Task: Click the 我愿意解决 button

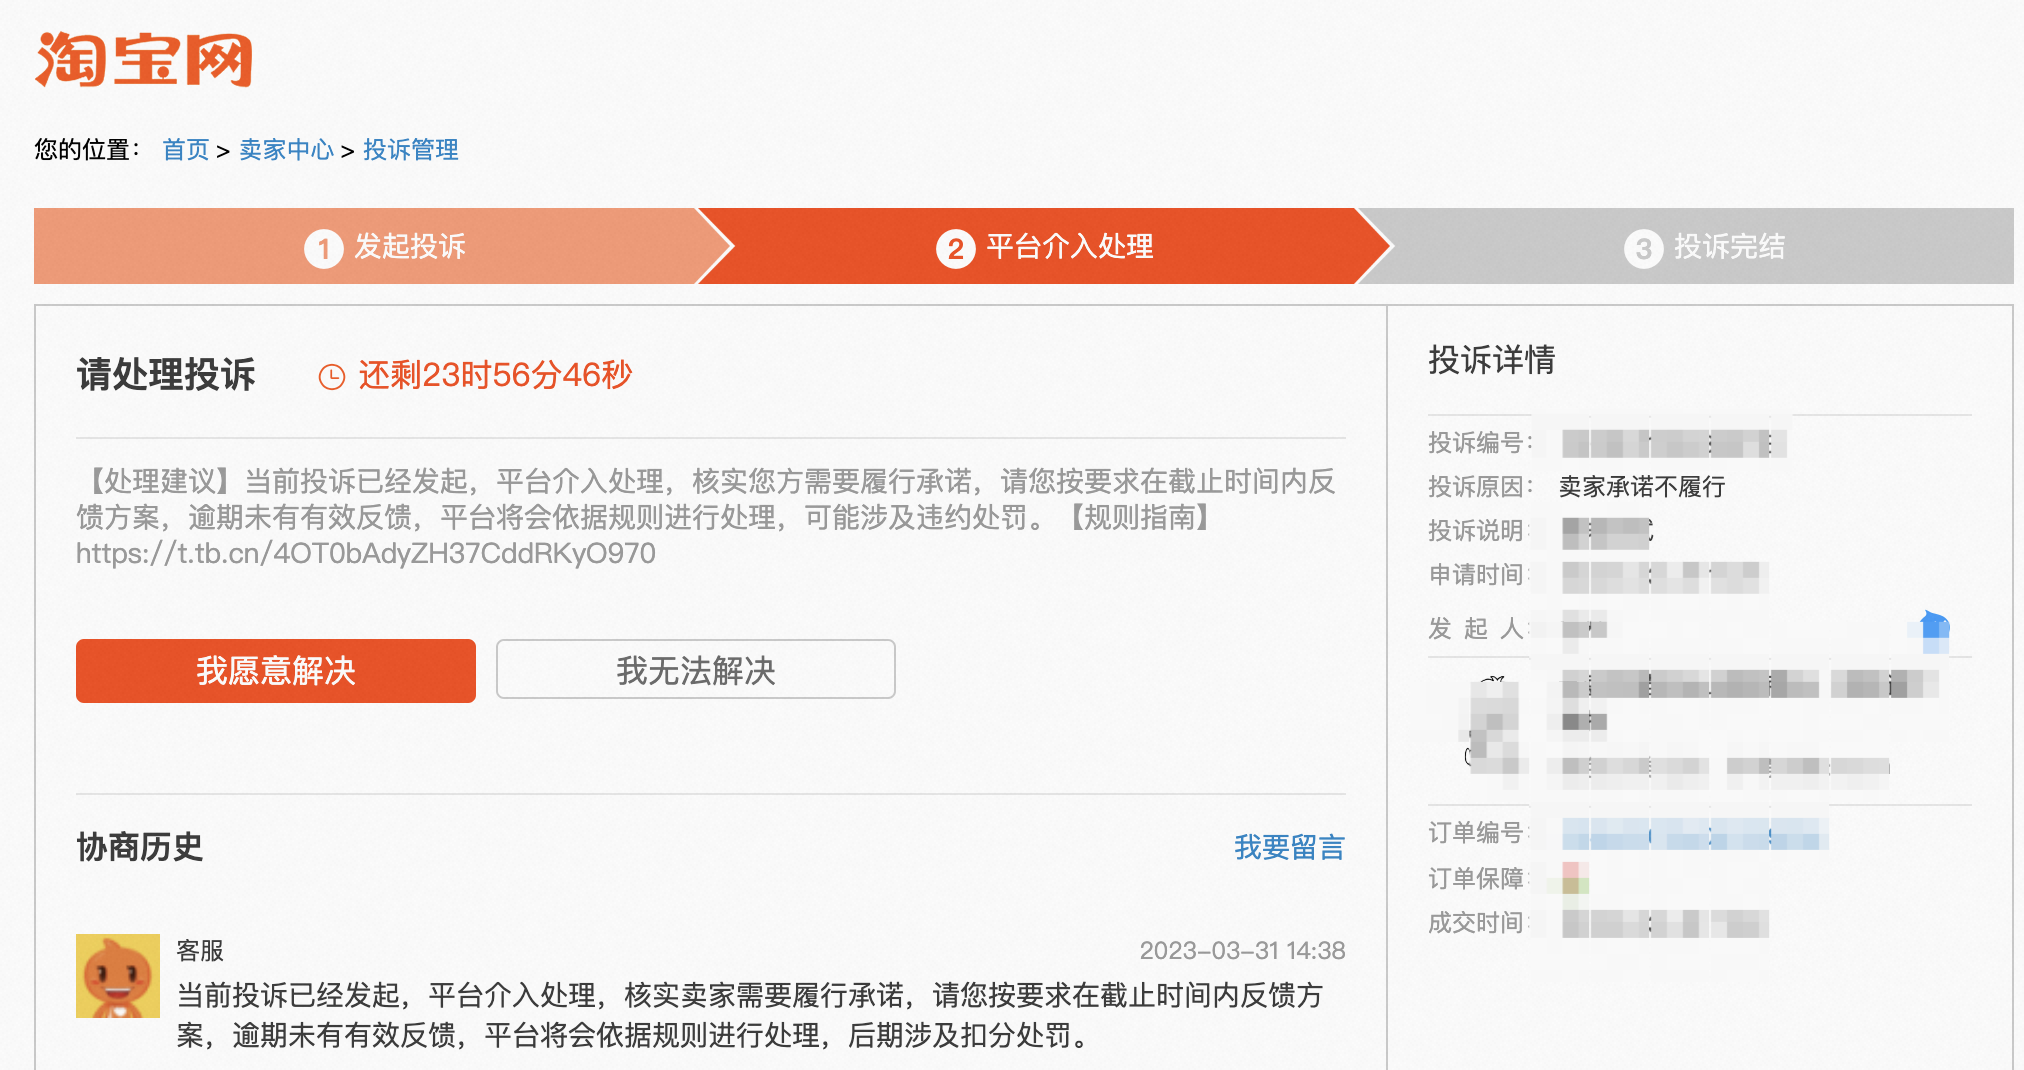Action: pyautogui.click(x=276, y=671)
